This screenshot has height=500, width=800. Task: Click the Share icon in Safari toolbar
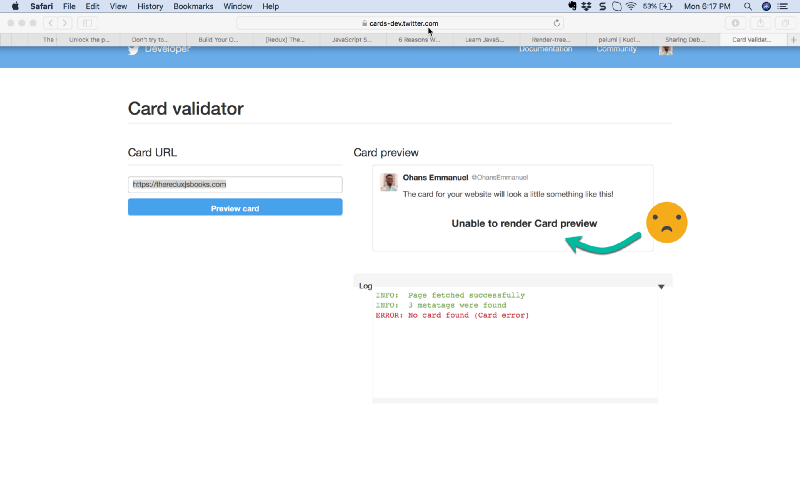pos(760,23)
